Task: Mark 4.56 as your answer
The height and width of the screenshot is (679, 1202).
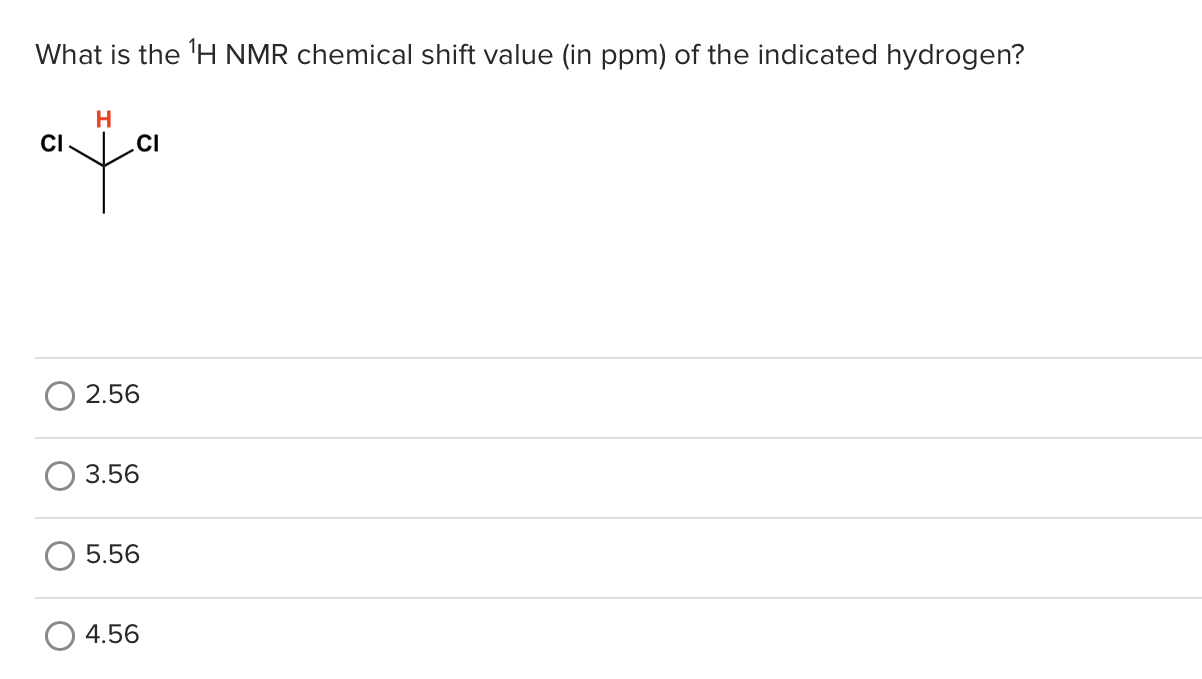Action: (x=60, y=635)
